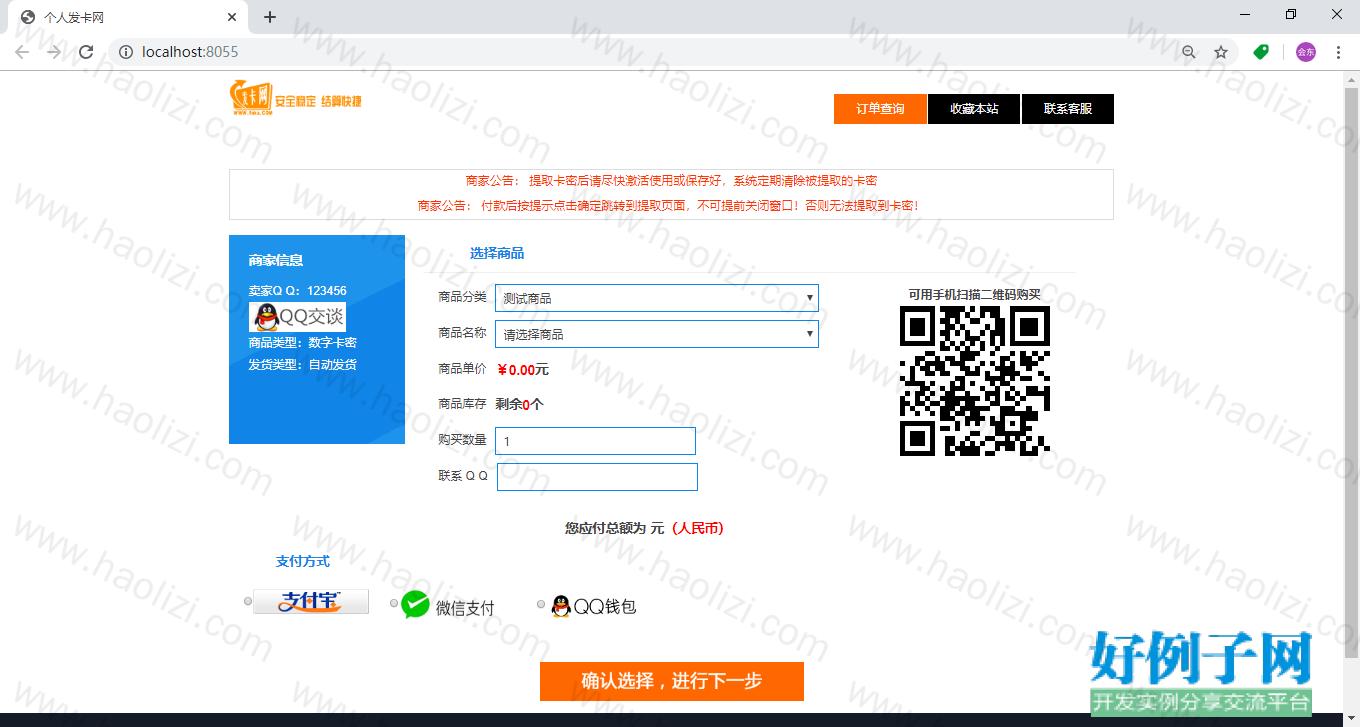
Task: Click the 选择商品 section heading
Action: click(497, 253)
